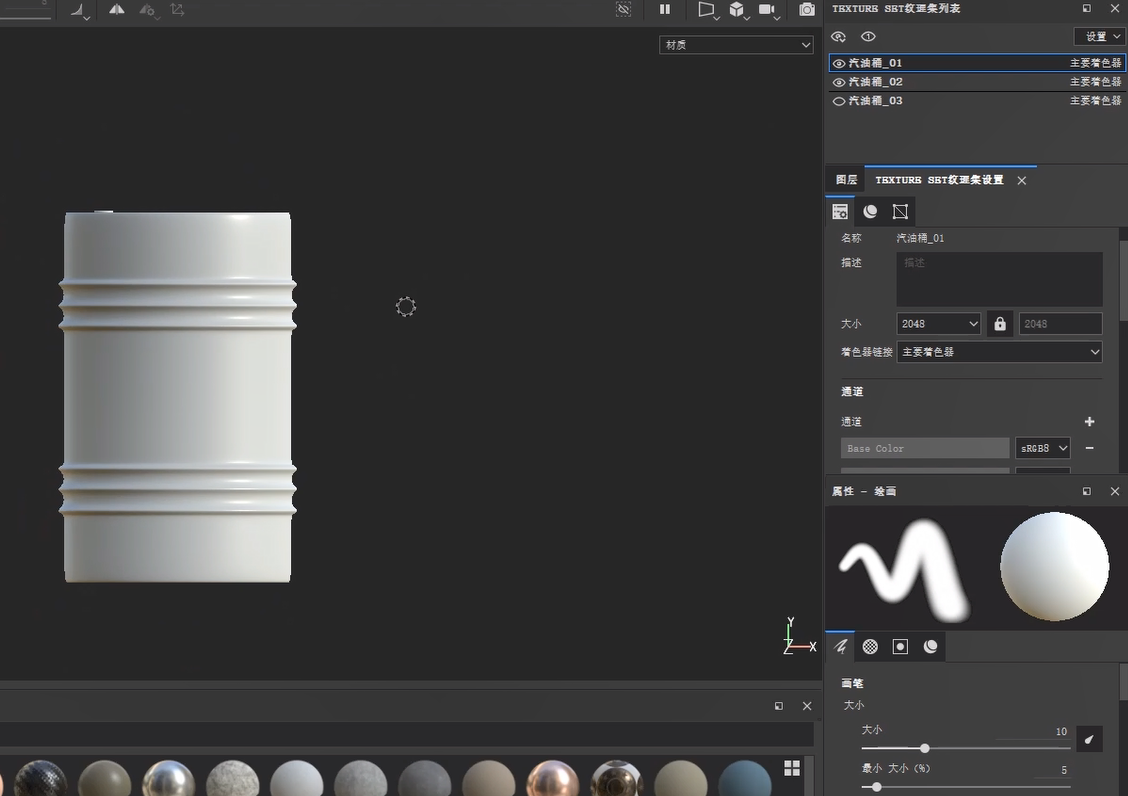
Task: Open the sRGB8 format dropdown
Action: coord(1043,448)
